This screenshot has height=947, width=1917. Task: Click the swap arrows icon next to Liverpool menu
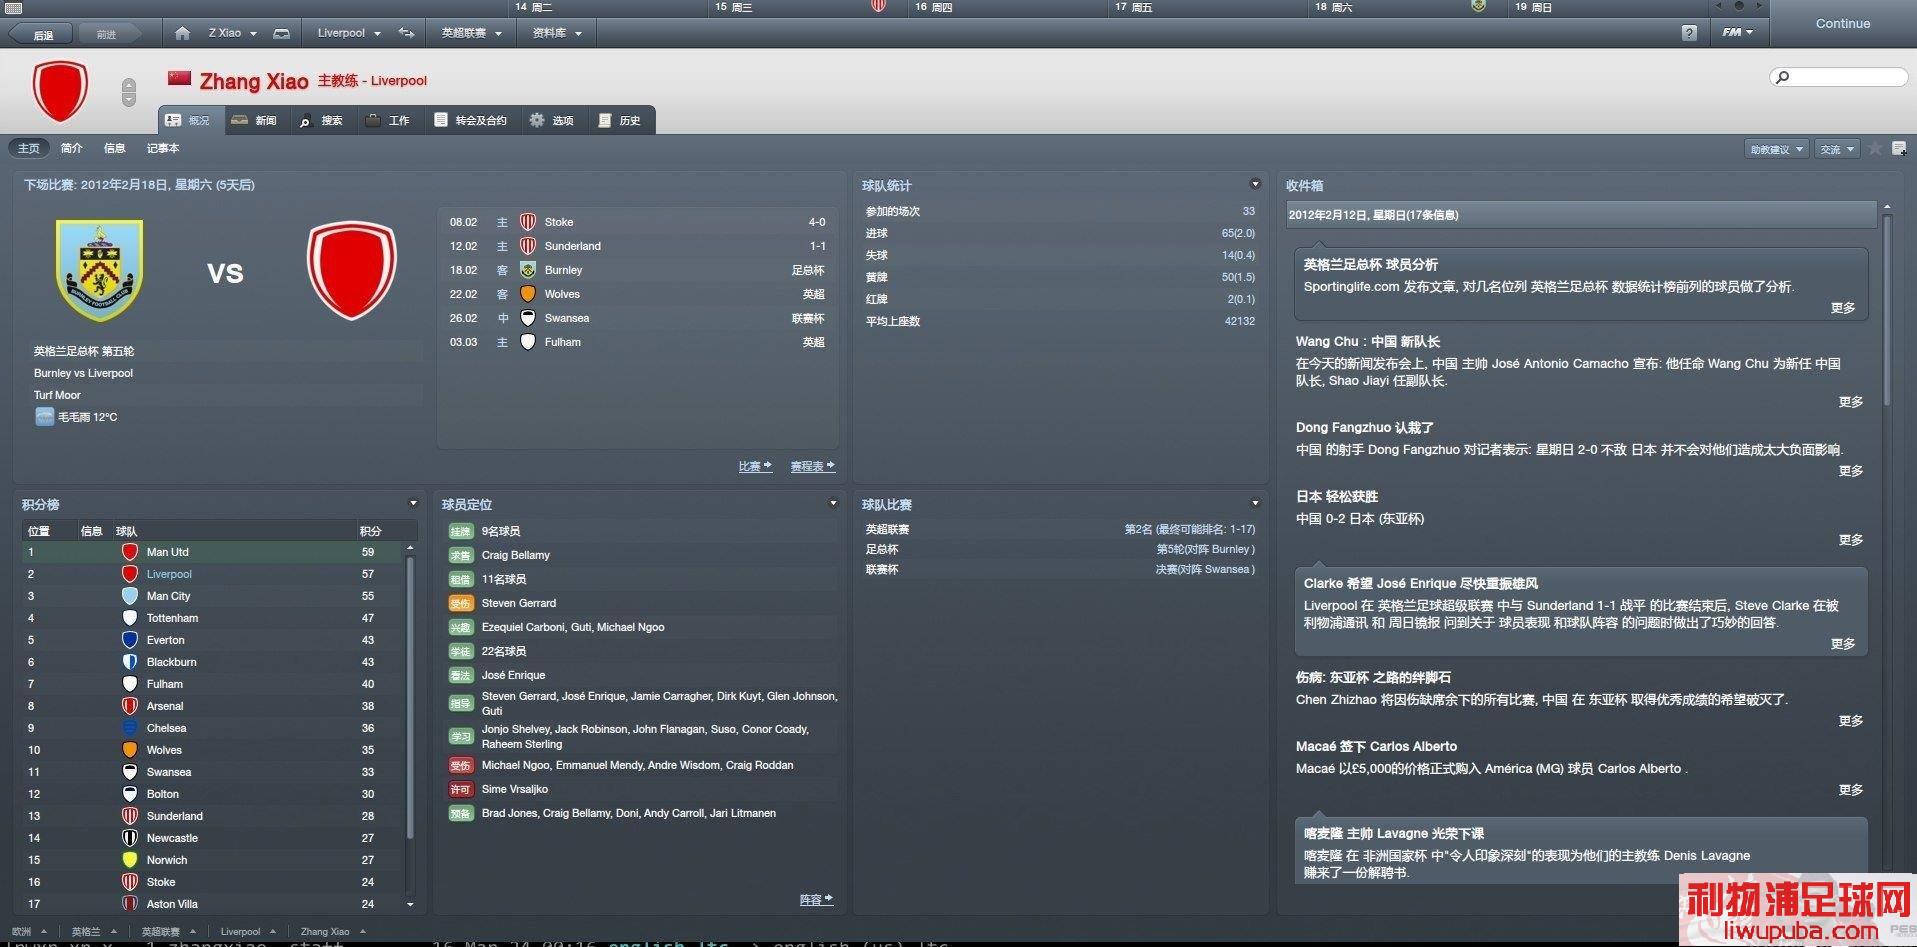click(x=407, y=33)
